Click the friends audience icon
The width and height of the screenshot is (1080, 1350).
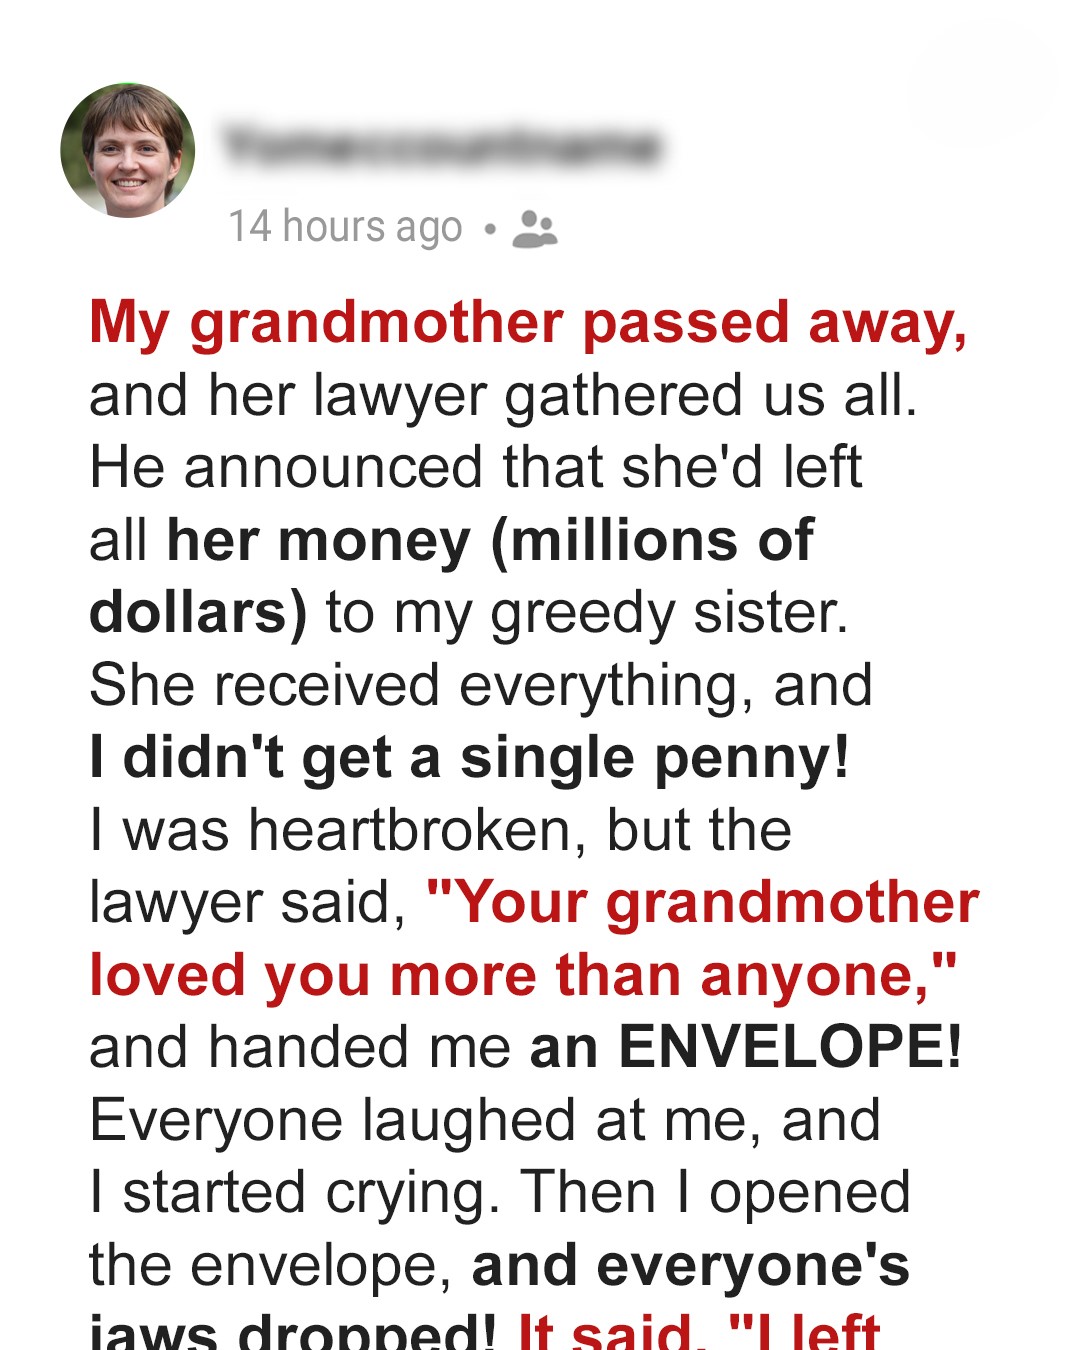click(x=534, y=229)
